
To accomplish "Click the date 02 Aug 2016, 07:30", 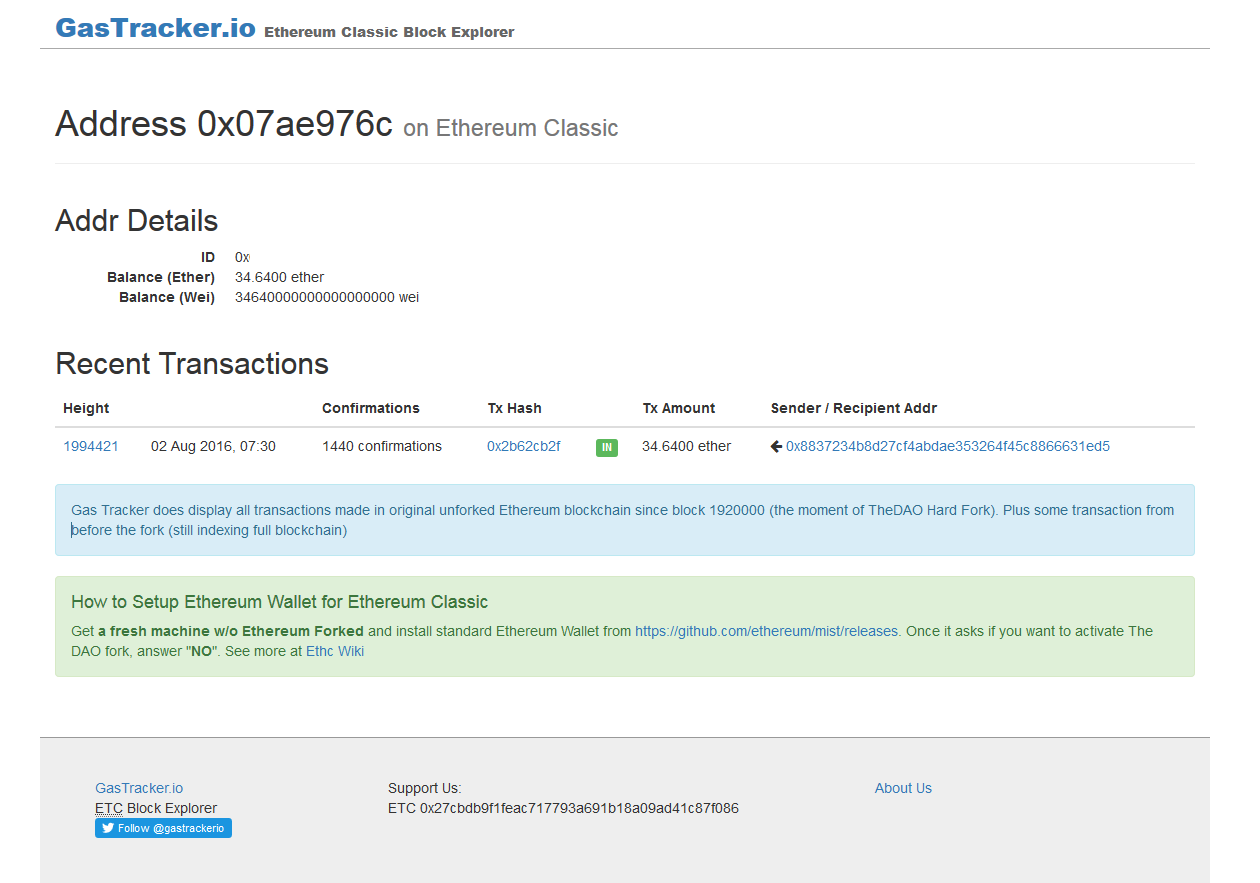I will click(x=213, y=446).
